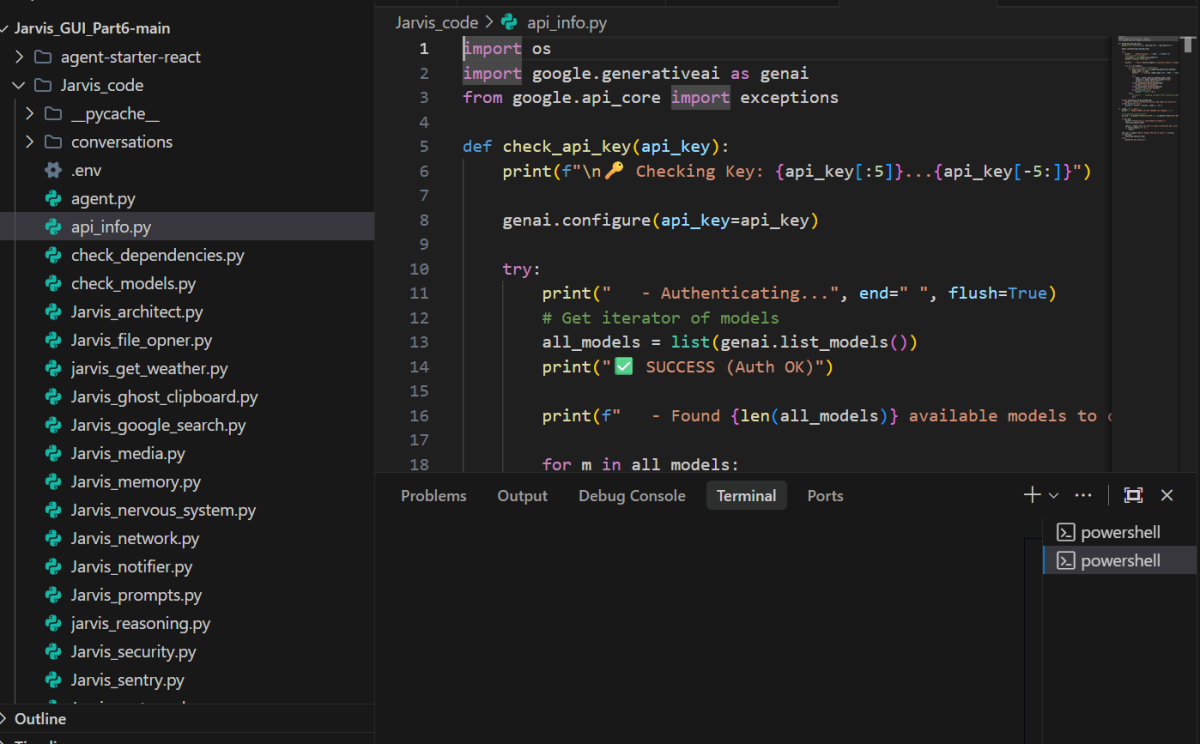Viewport: 1200px width, 744px height.
Task: Expand the Outline section
Action: pyautogui.click(x=40, y=719)
